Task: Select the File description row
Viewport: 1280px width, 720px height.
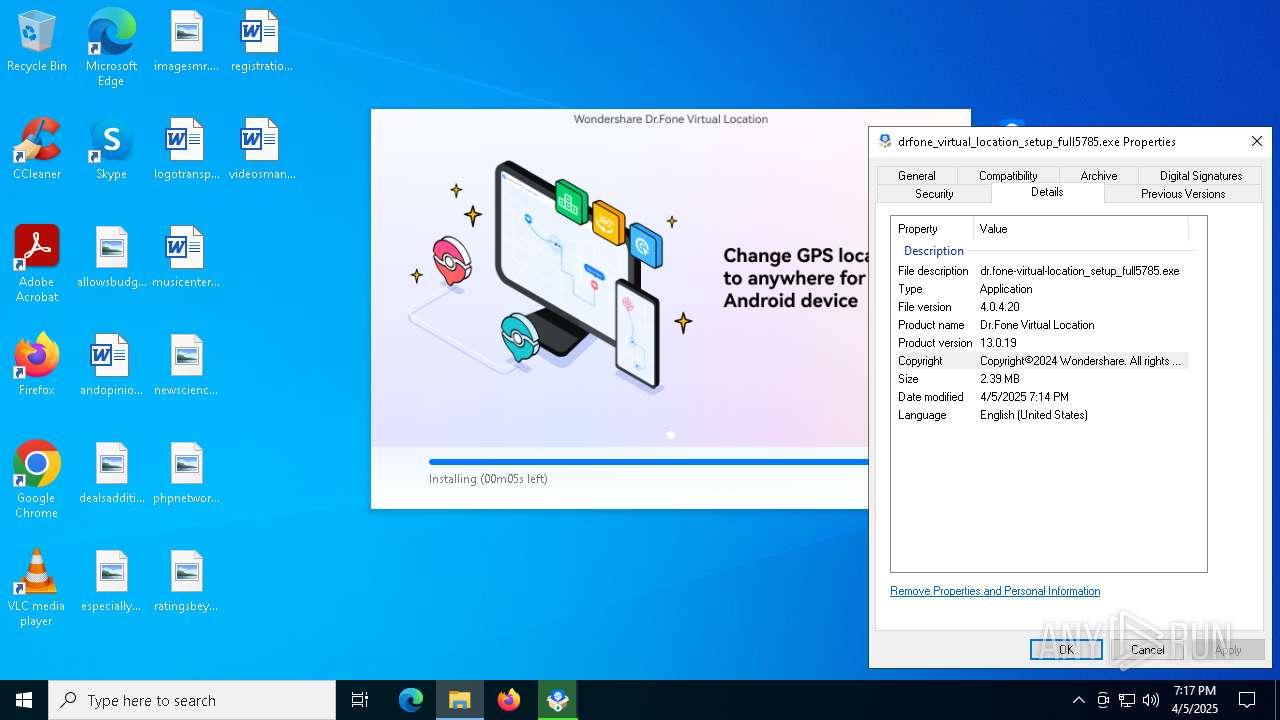Action: pyautogui.click(x=1040, y=271)
